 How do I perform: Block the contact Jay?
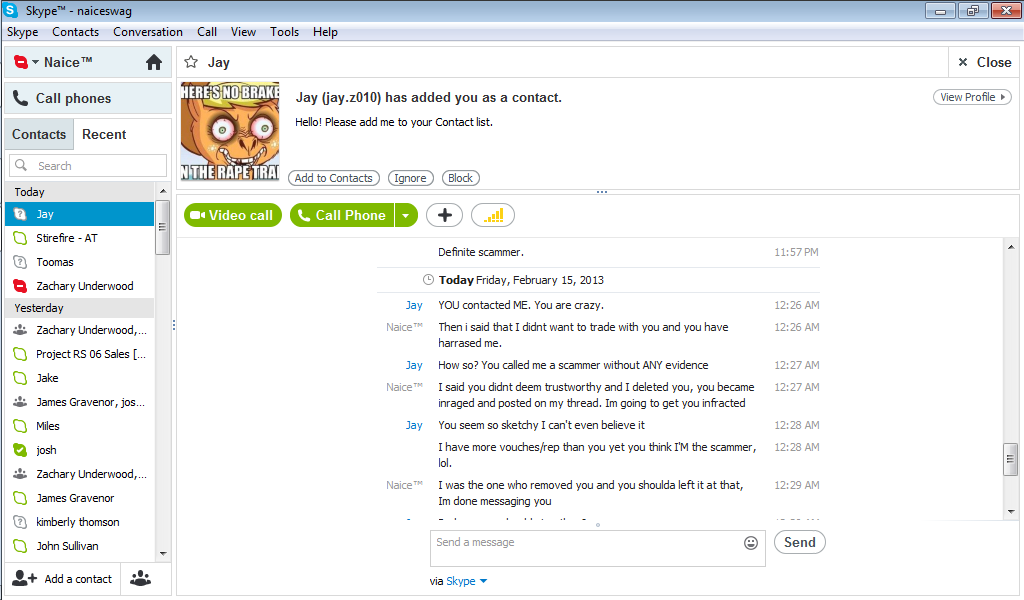(460, 178)
